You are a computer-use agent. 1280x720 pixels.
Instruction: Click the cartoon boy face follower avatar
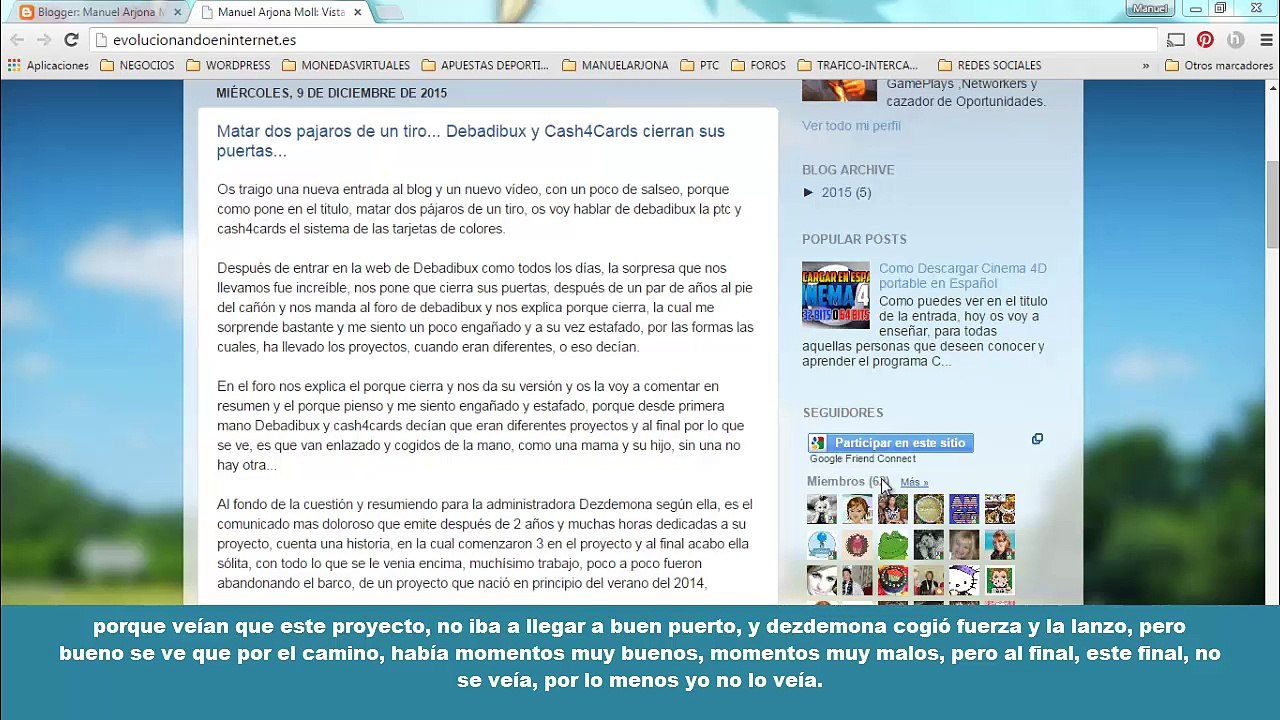point(999,580)
